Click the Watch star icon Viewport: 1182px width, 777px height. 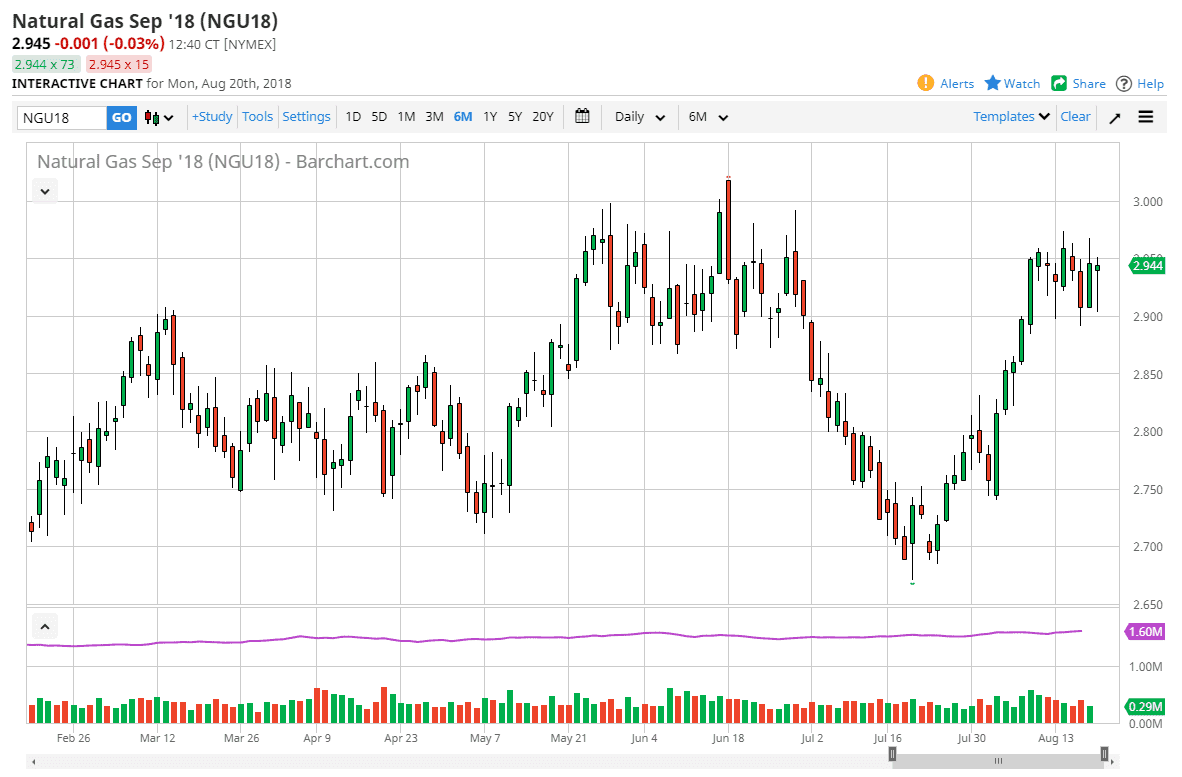[993, 83]
